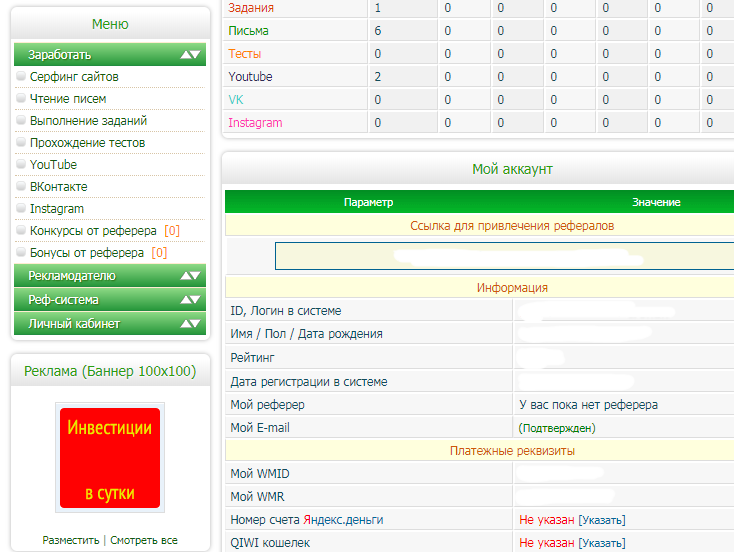
Task: Click the VK row label in stats table
Action: pyautogui.click(x=236, y=100)
